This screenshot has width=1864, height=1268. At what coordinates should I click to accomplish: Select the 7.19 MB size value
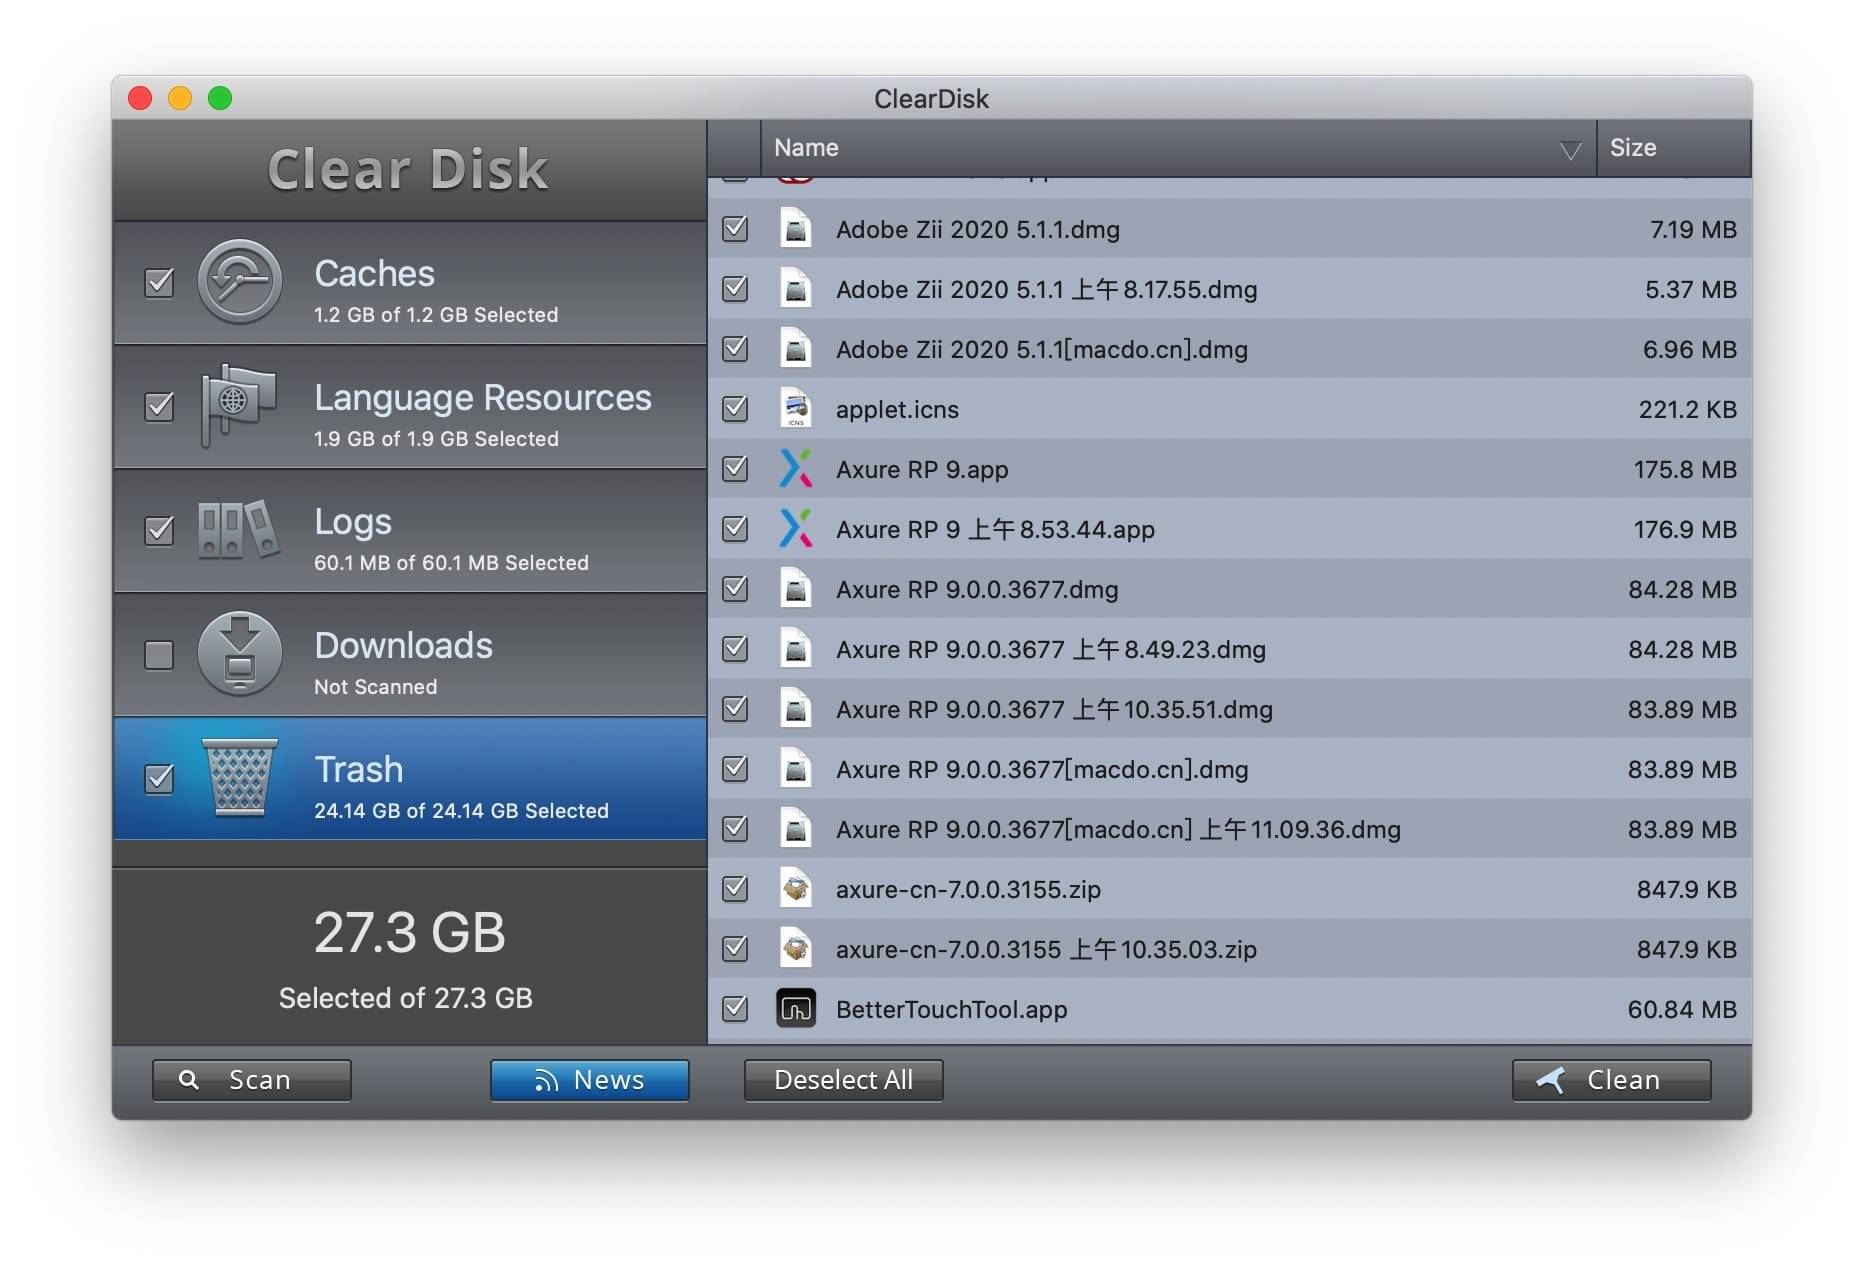[x=1693, y=229]
